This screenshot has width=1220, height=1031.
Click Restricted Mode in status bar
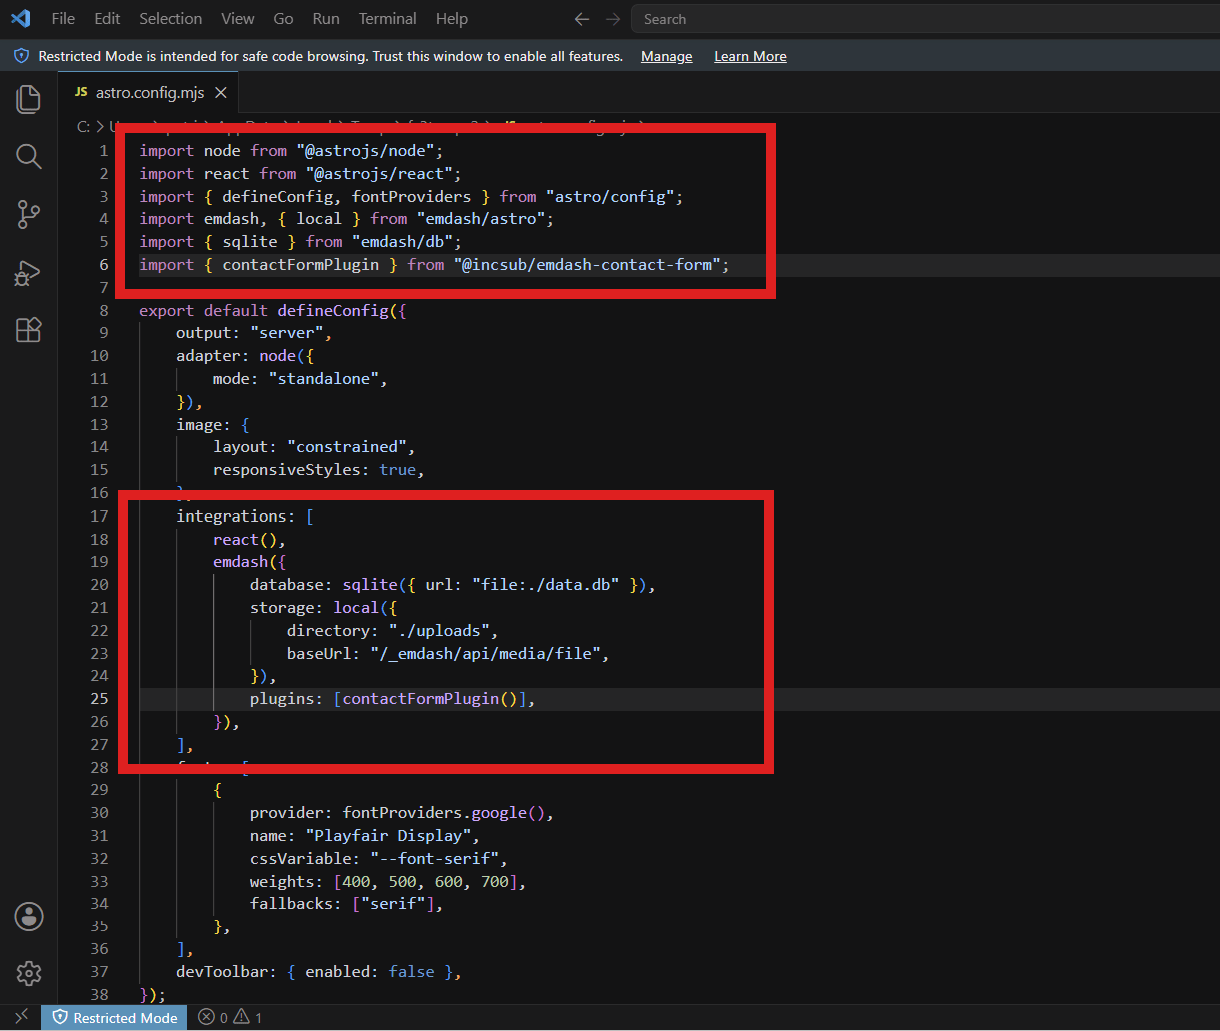pos(115,1018)
